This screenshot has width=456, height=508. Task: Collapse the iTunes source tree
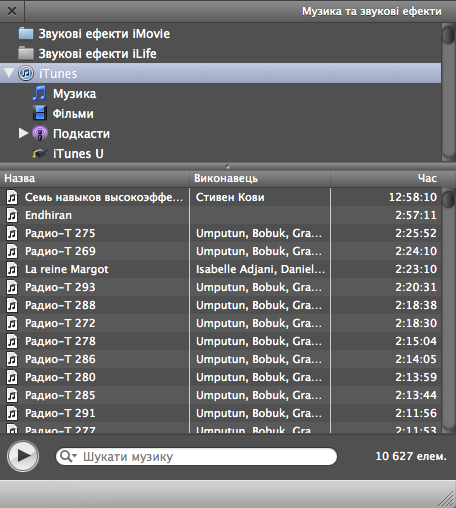pos(9,73)
